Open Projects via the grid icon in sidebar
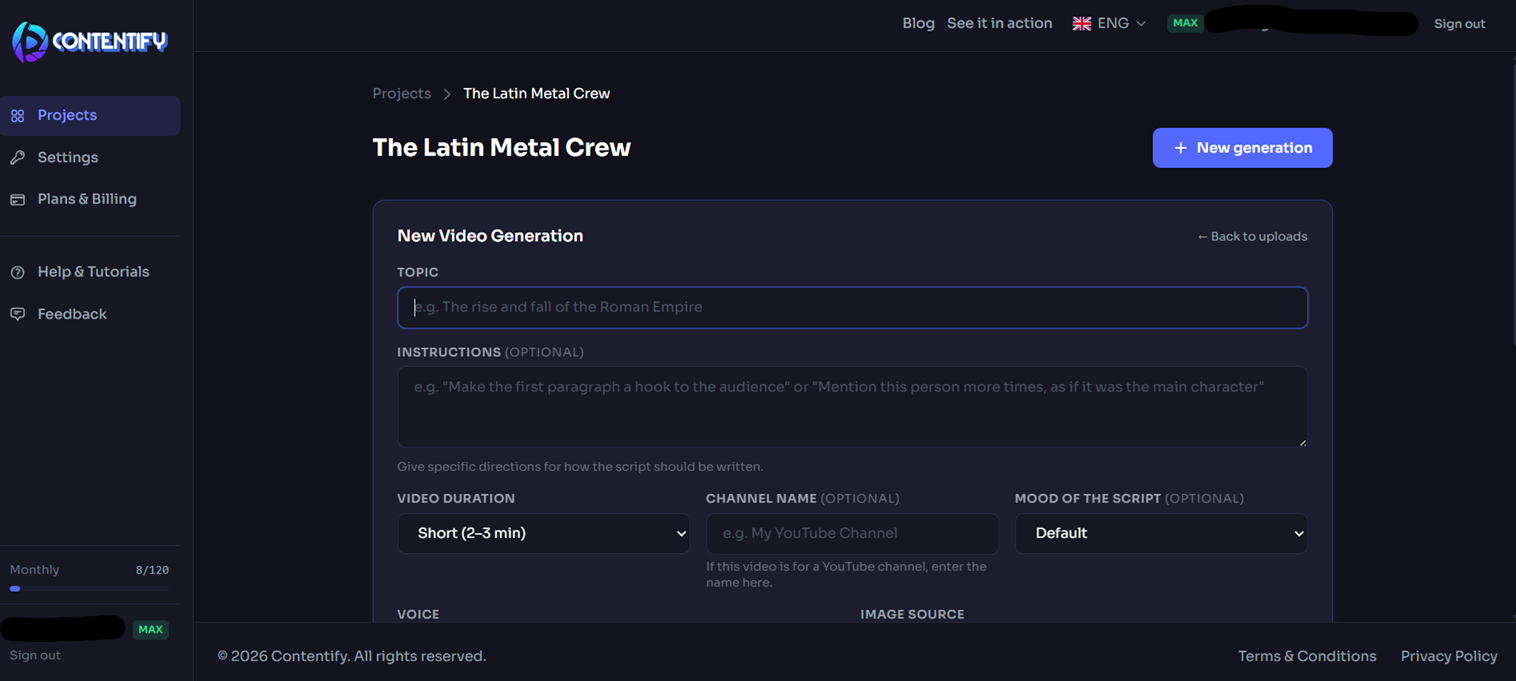The height and width of the screenshot is (681, 1516). 17,115
